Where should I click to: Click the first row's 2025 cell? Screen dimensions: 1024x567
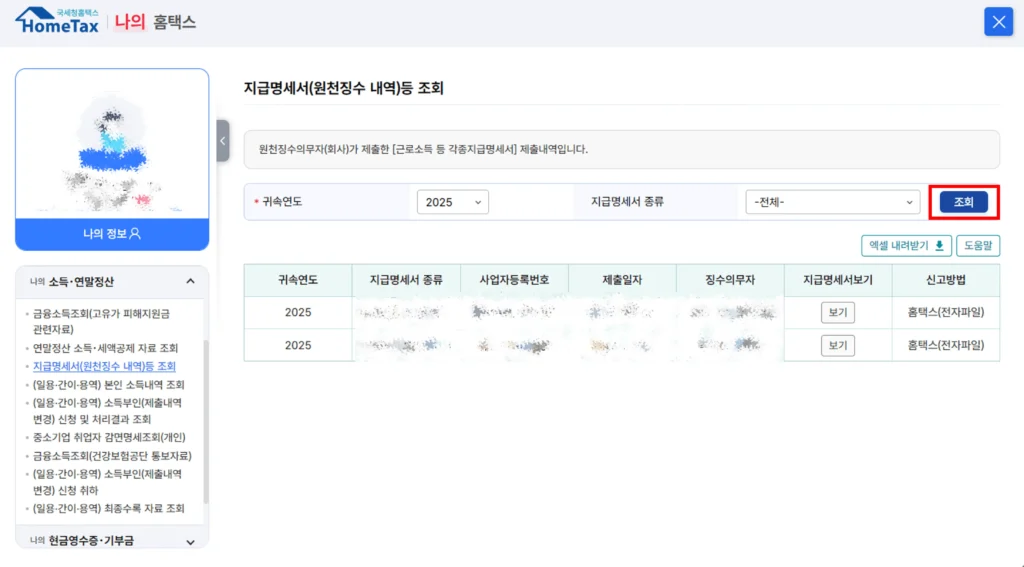(x=298, y=312)
